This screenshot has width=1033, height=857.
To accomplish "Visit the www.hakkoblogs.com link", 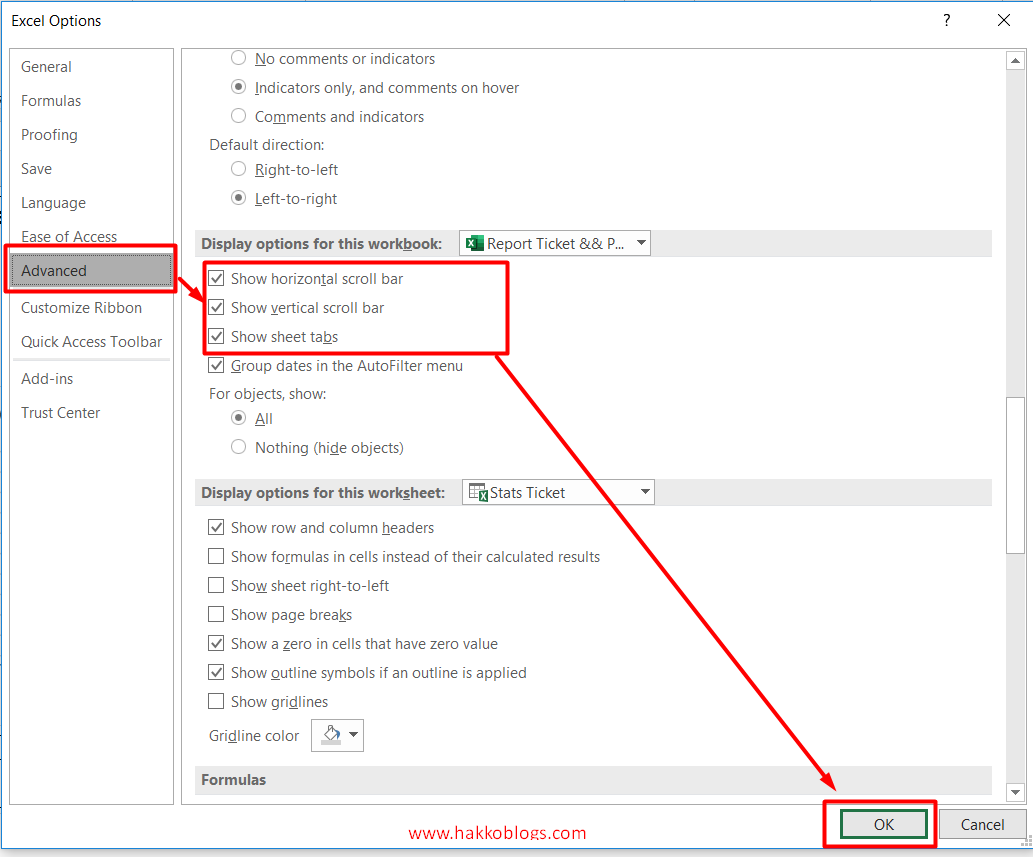I will pyautogui.click(x=497, y=830).
